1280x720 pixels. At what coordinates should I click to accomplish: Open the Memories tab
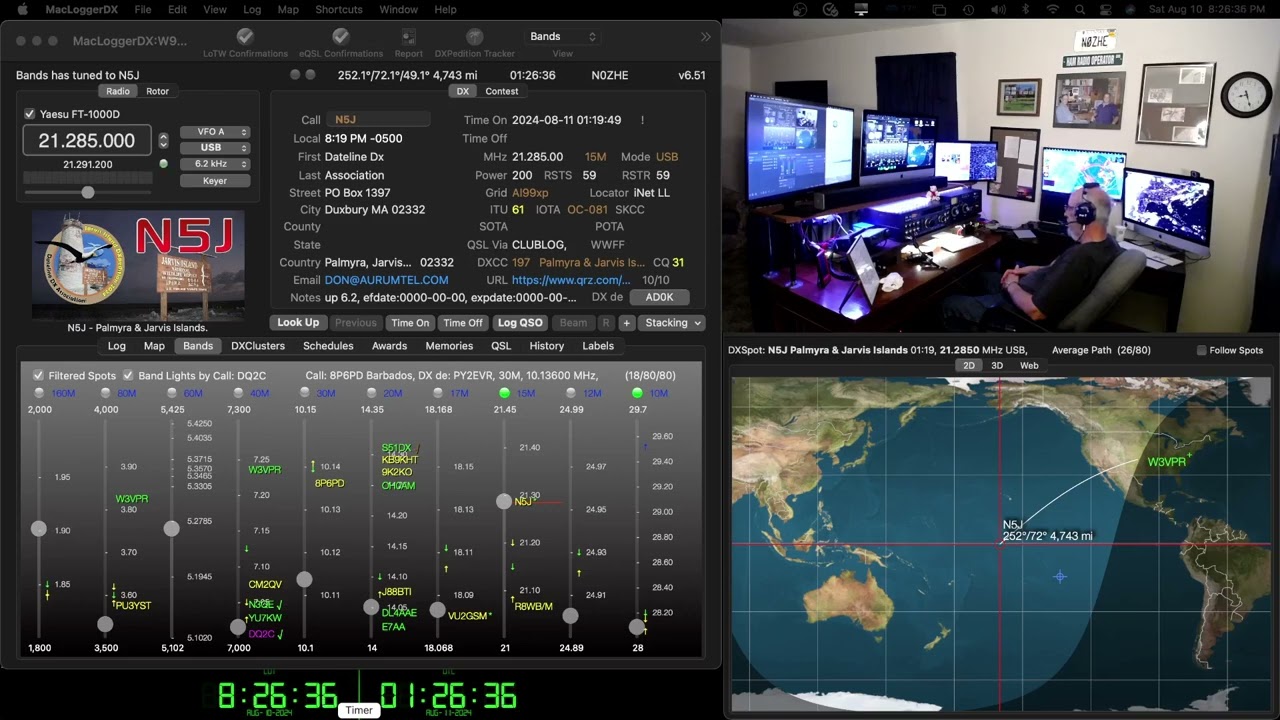449,346
